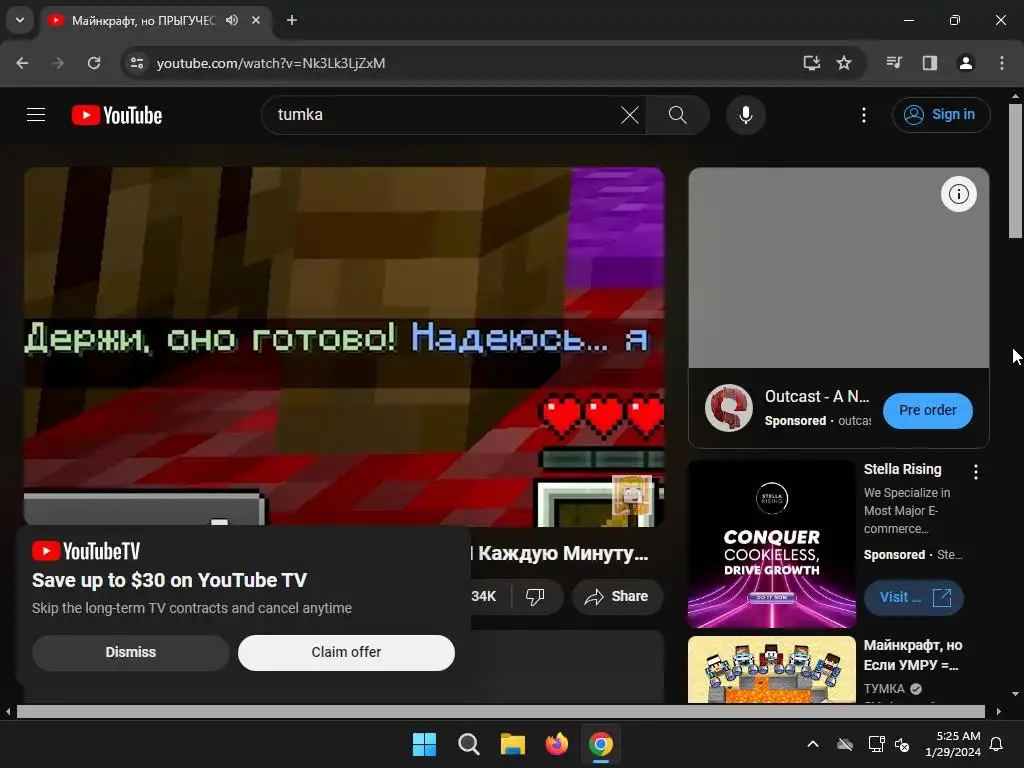Clear the search text with X icon
1024x768 pixels.
[630, 115]
